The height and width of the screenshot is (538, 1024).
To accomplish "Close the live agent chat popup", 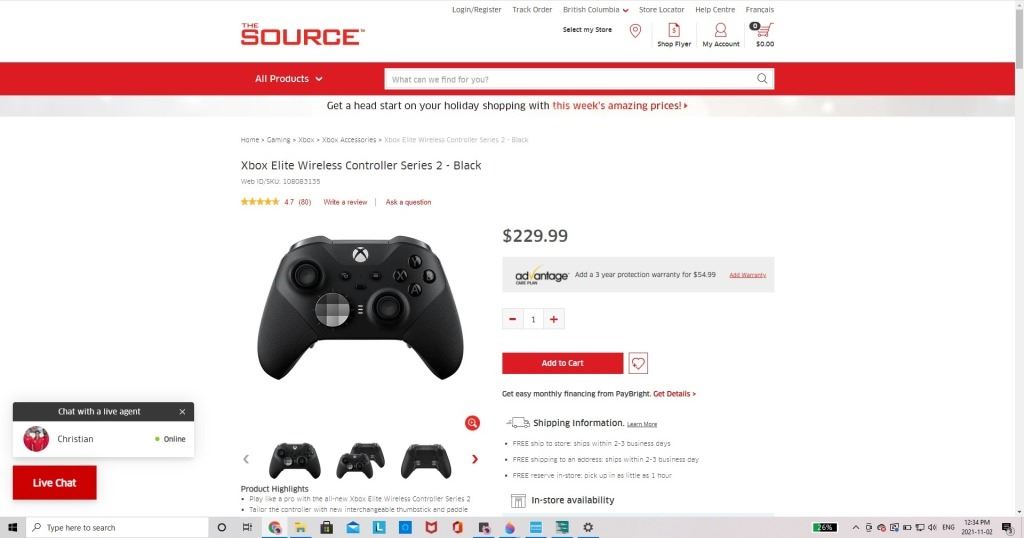I will coord(182,411).
